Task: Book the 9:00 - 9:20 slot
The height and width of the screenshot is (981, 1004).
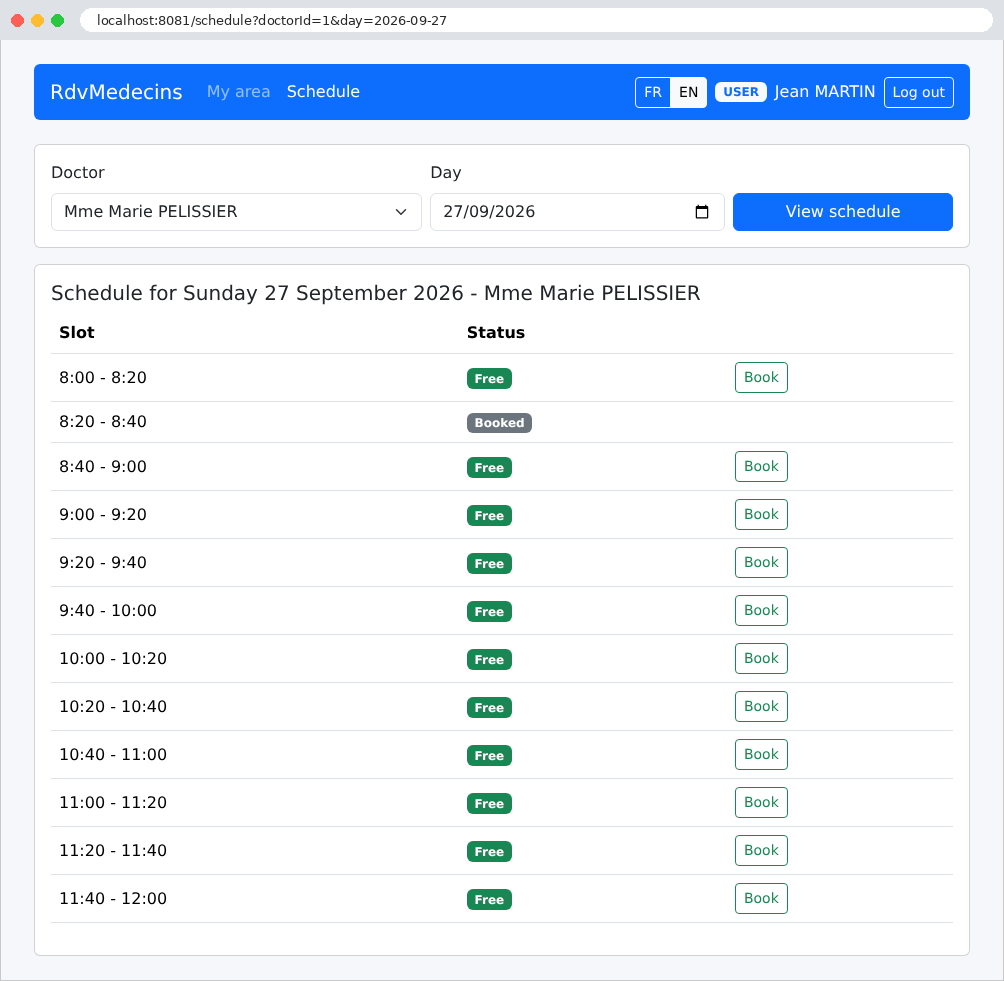Action: point(761,515)
